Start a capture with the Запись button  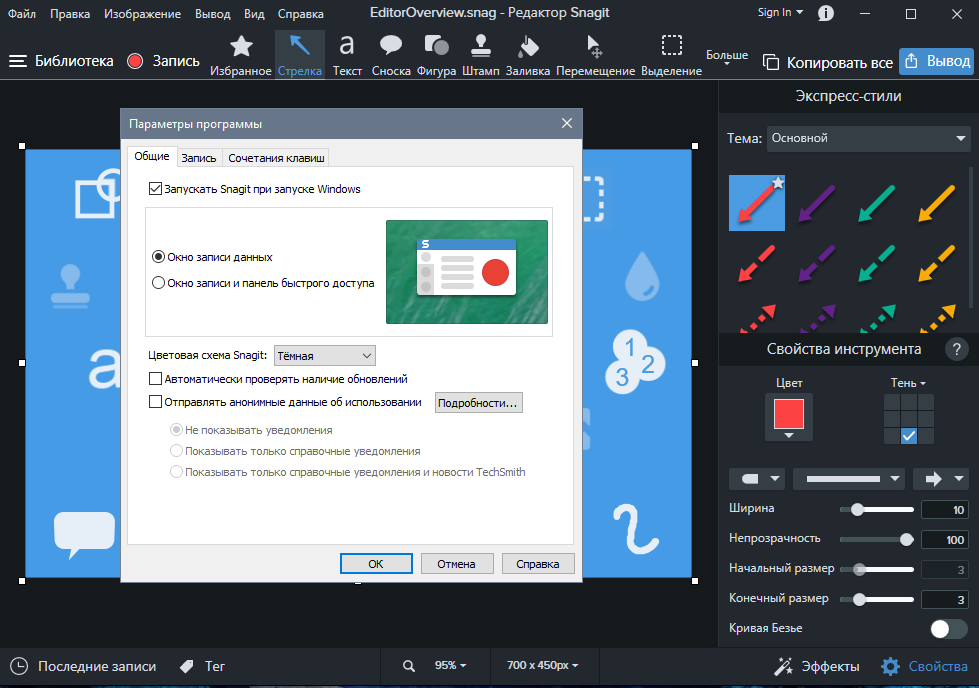coord(164,61)
